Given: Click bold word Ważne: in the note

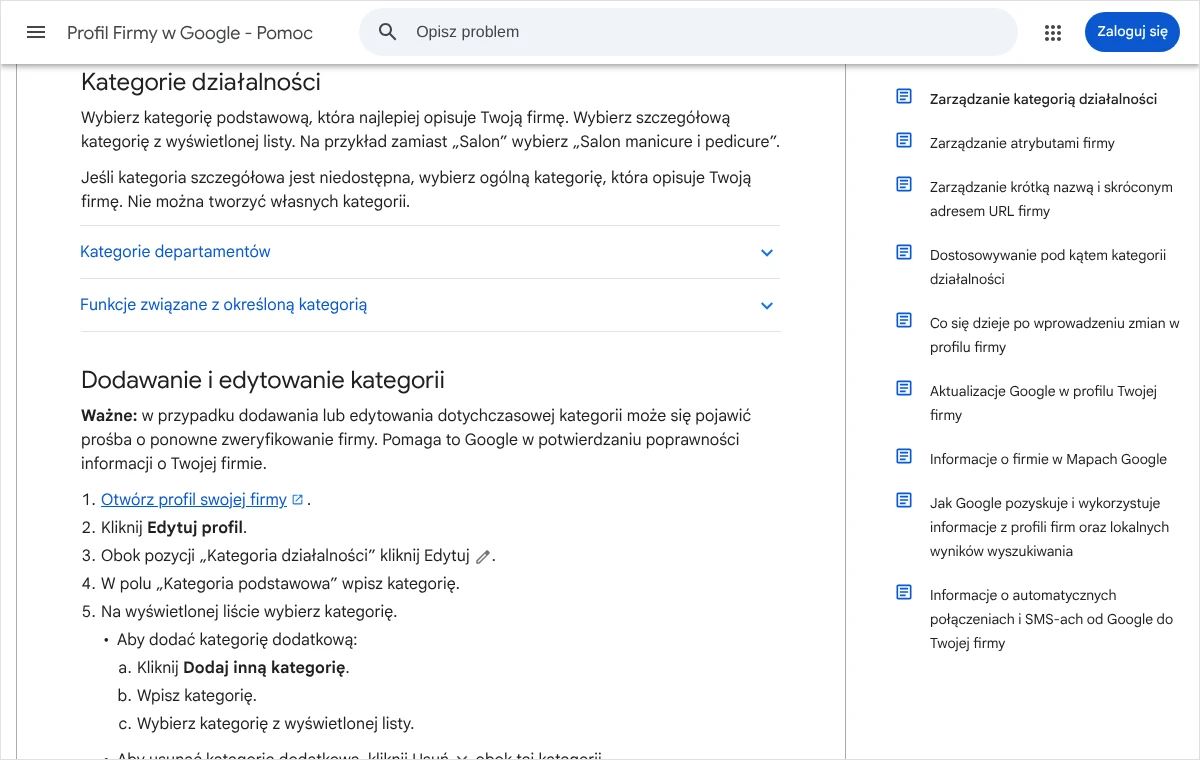Looking at the screenshot, I should pyautogui.click(x=109, y=415).
